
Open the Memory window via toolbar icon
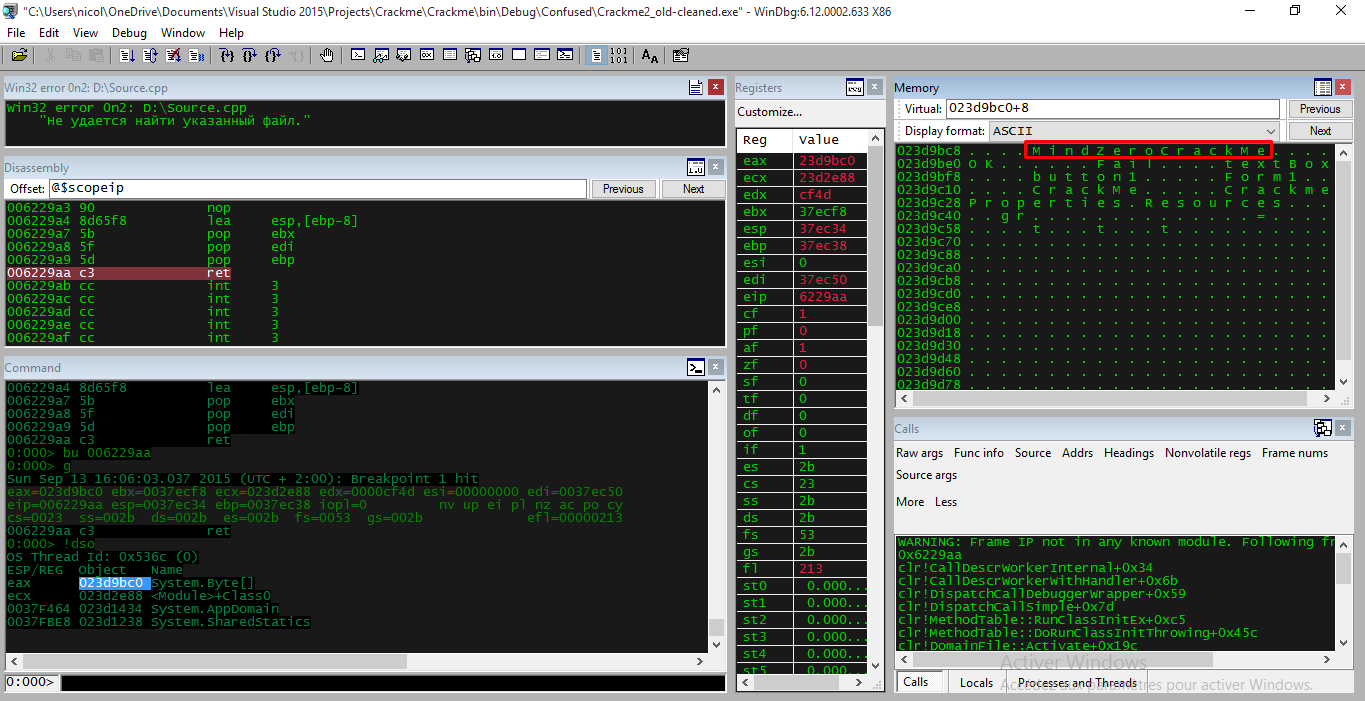tap(450, 56)
